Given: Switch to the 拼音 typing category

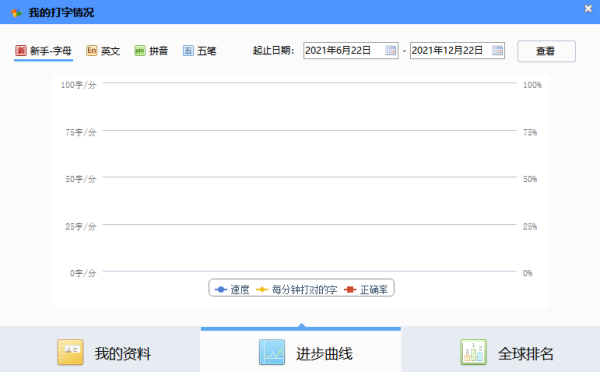Looking at the screenshot, I should click(x=151, y=51).
